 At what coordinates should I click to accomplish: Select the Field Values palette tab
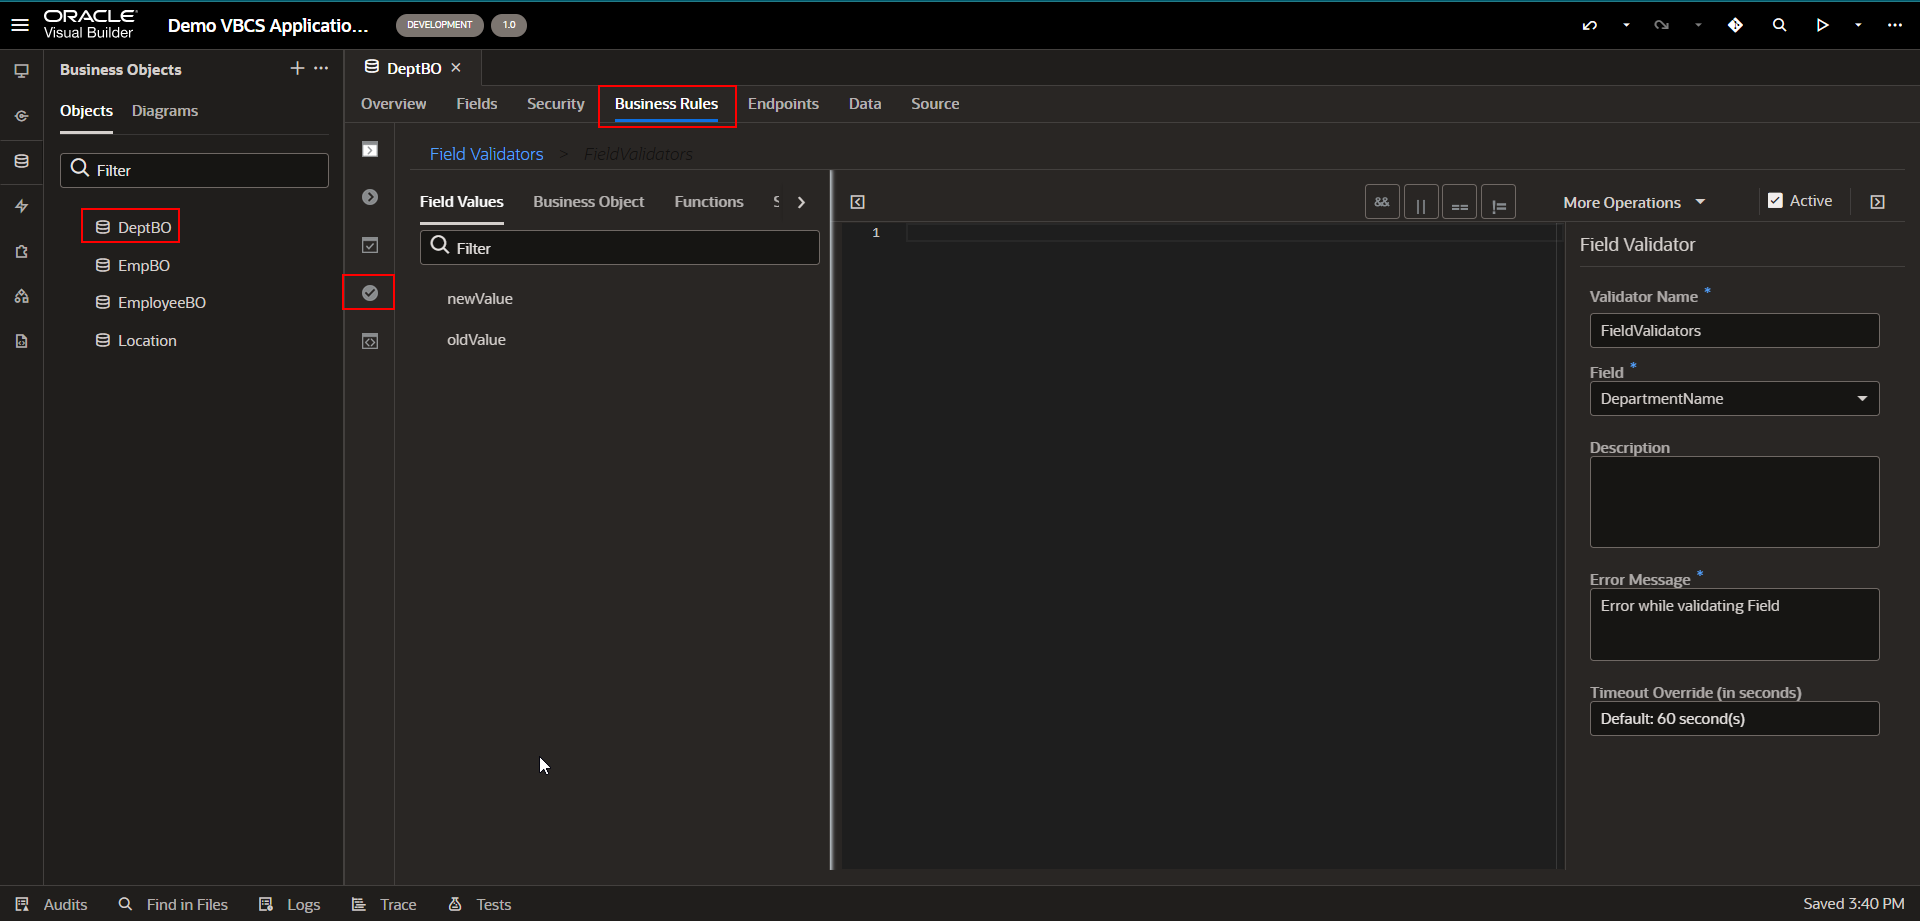pos(461,202)
